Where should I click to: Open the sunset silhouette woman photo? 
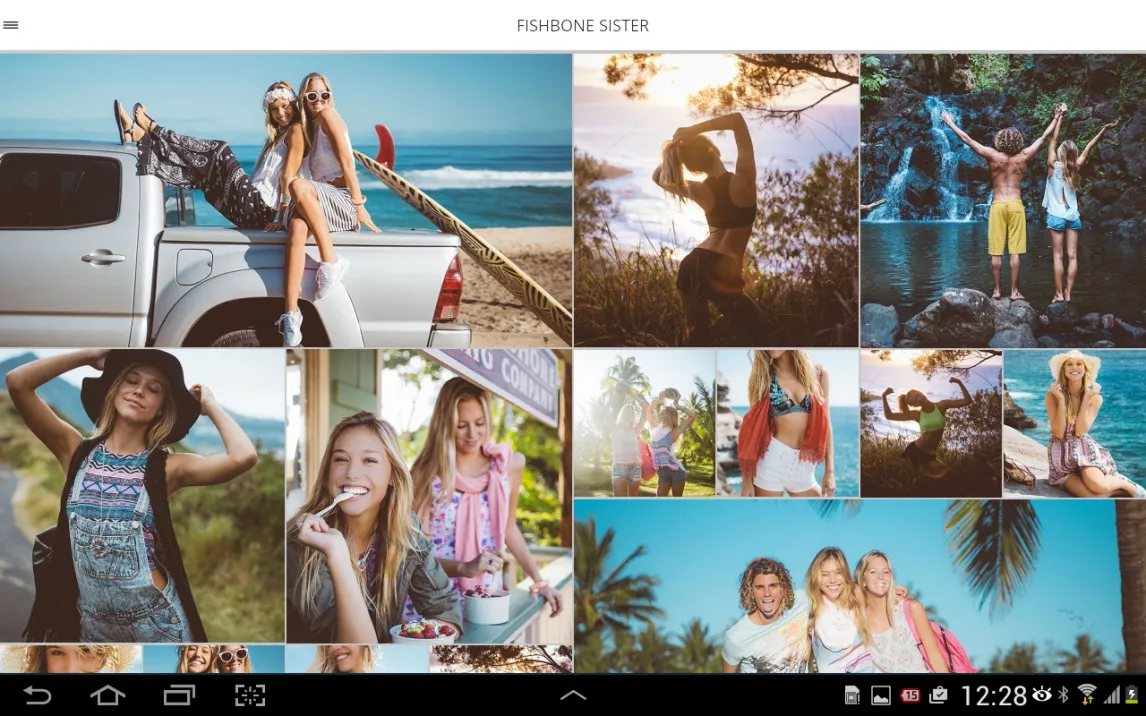716,200
